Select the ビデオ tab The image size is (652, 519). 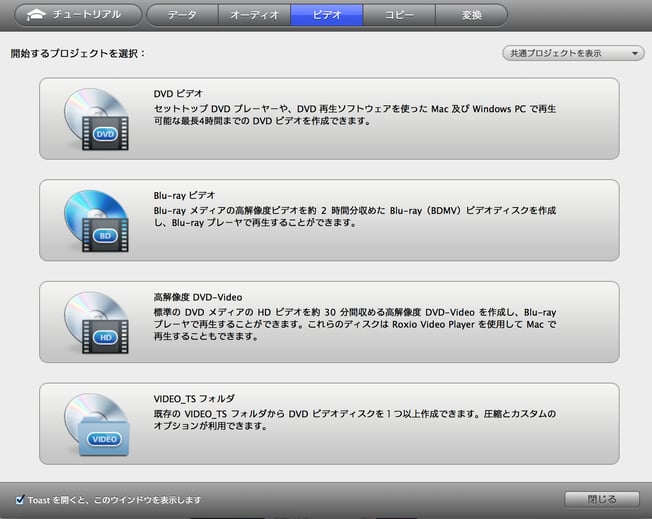327,15
